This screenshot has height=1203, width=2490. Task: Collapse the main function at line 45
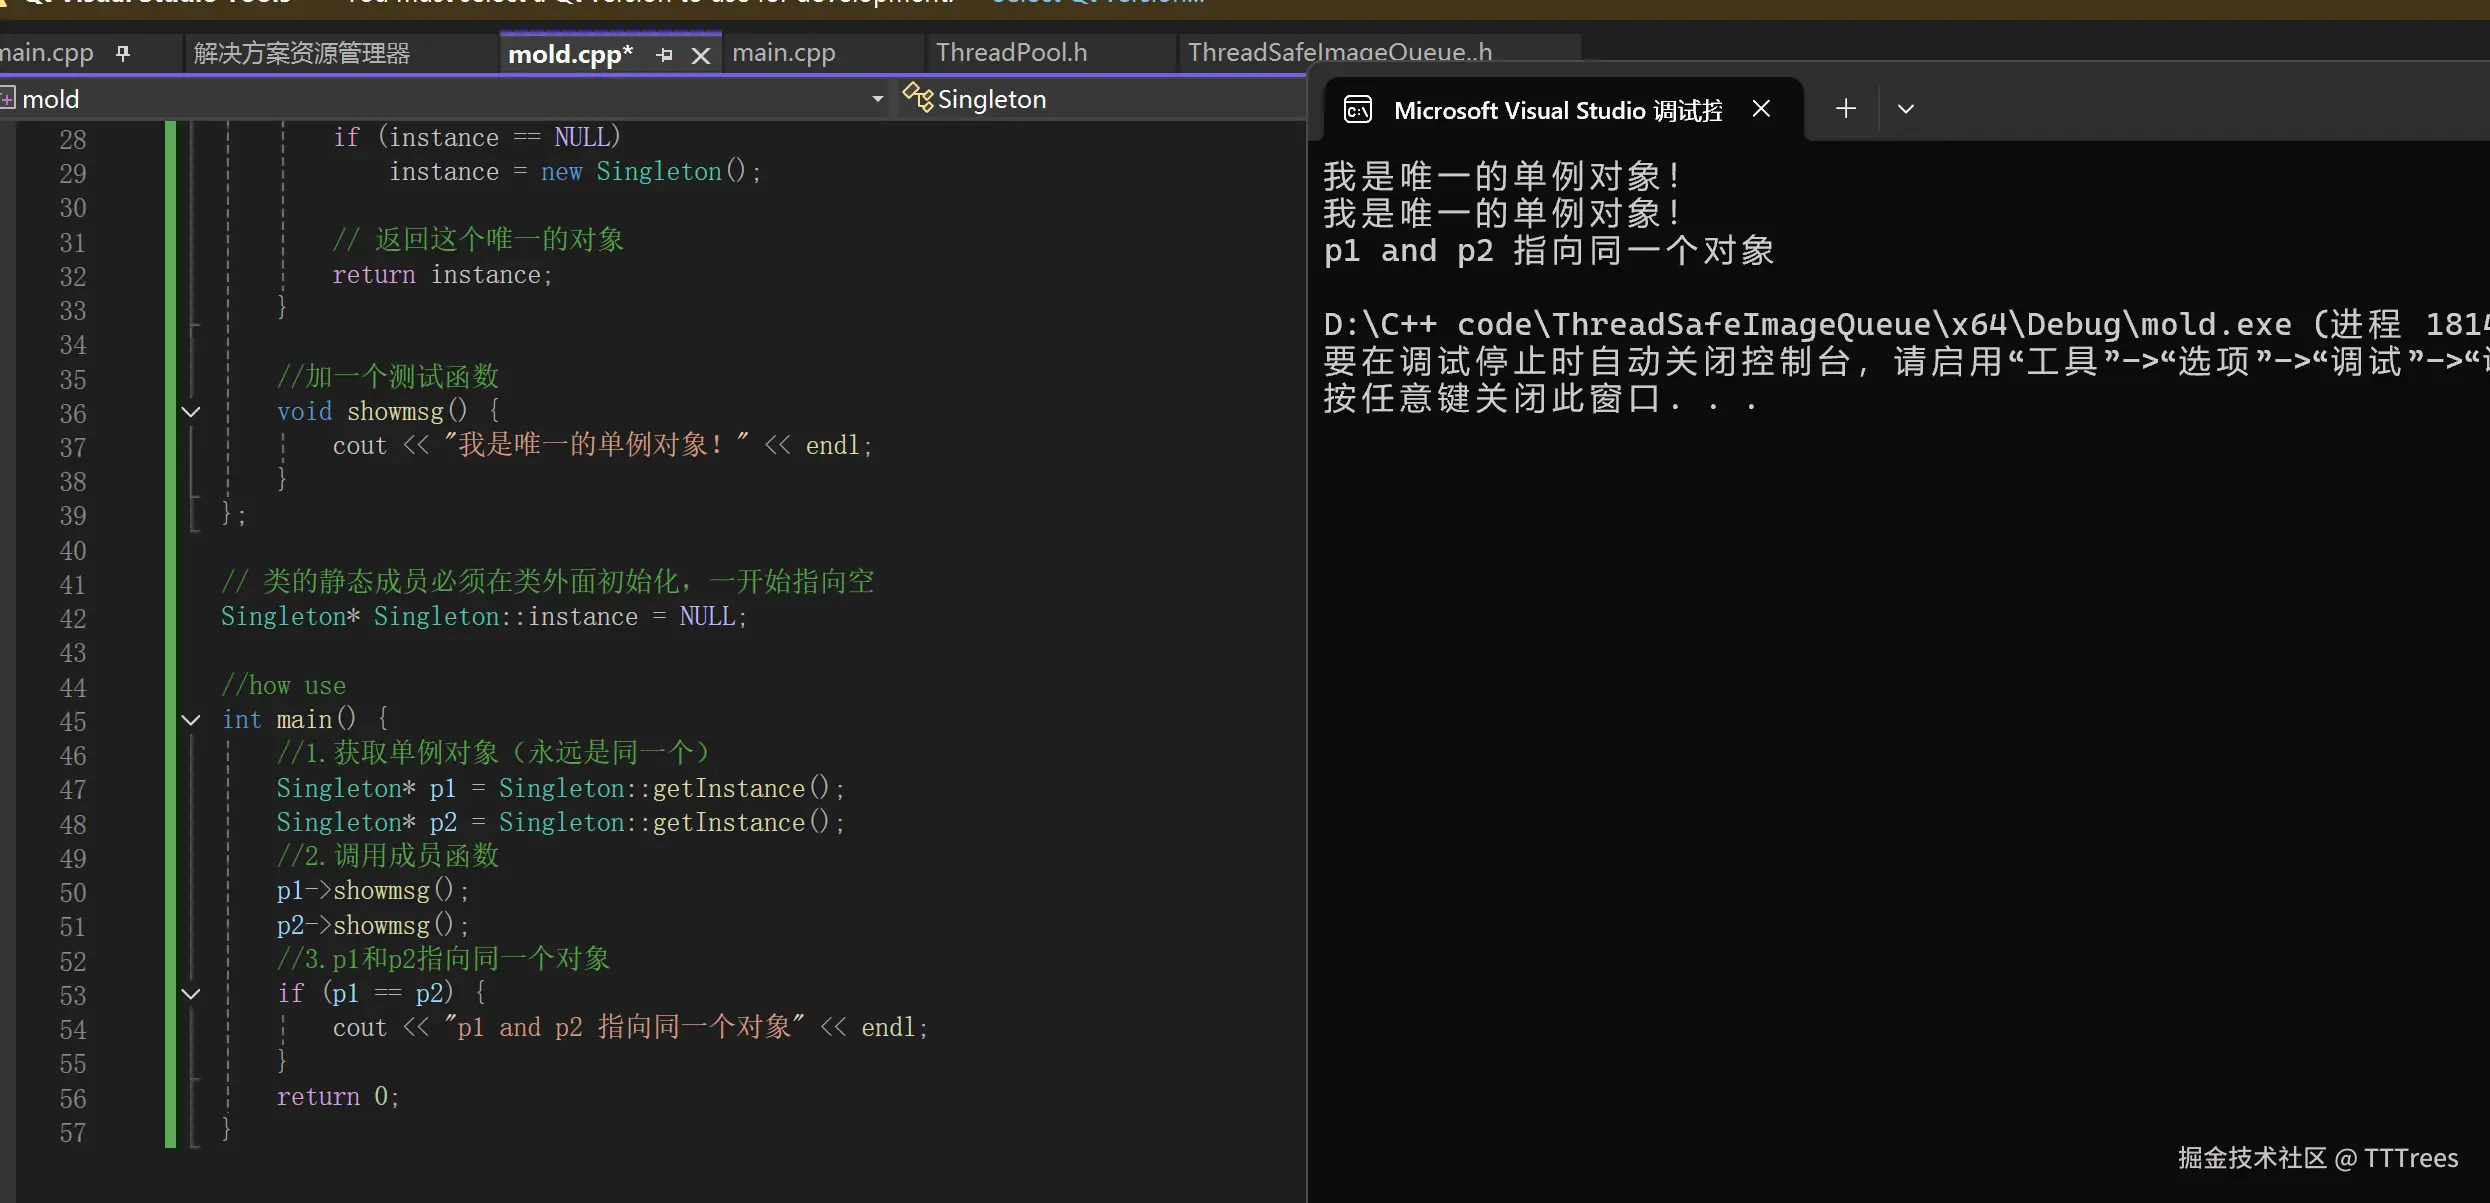coord(191,720)
